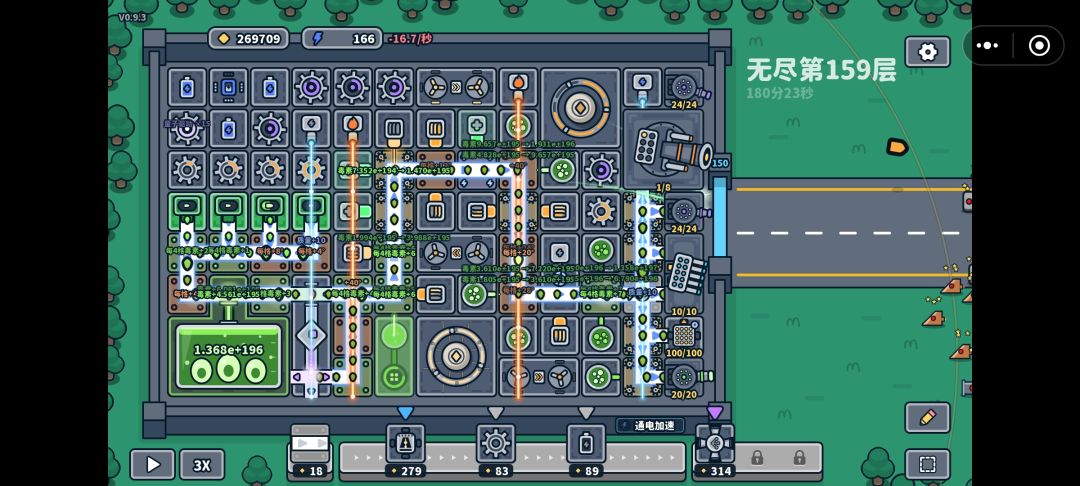This screenshot has width=1080, height=486.
Task: Click the energy counter 166
Action: 342,39
